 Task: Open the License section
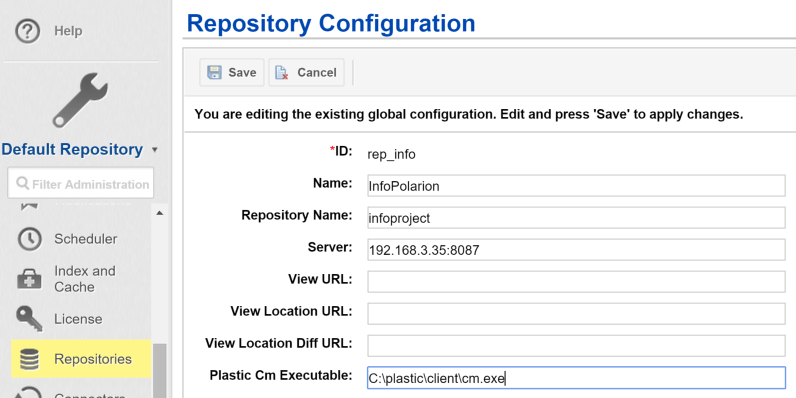point(78,319)
